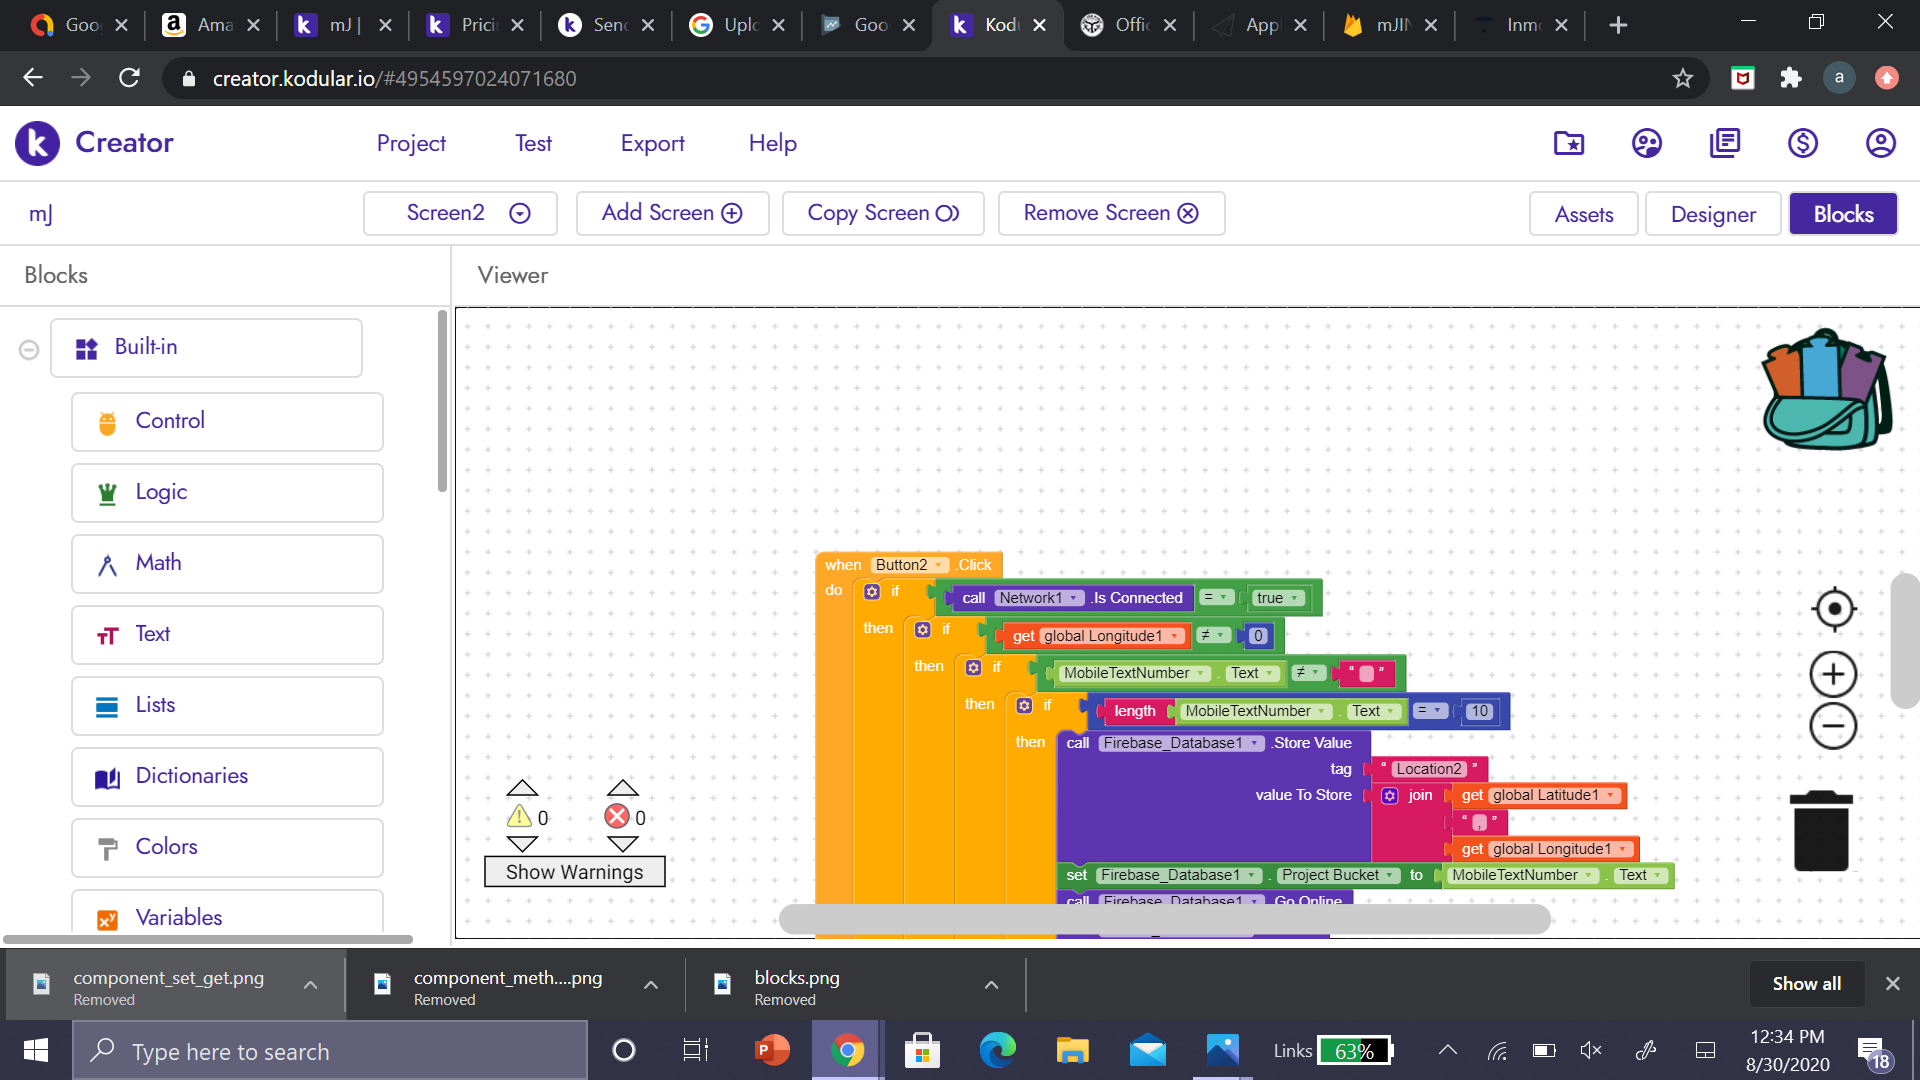Toggle the gear on Firebase join block
The width and height of the screenshot is (1920, 1080).
(x=1390, y=796)
